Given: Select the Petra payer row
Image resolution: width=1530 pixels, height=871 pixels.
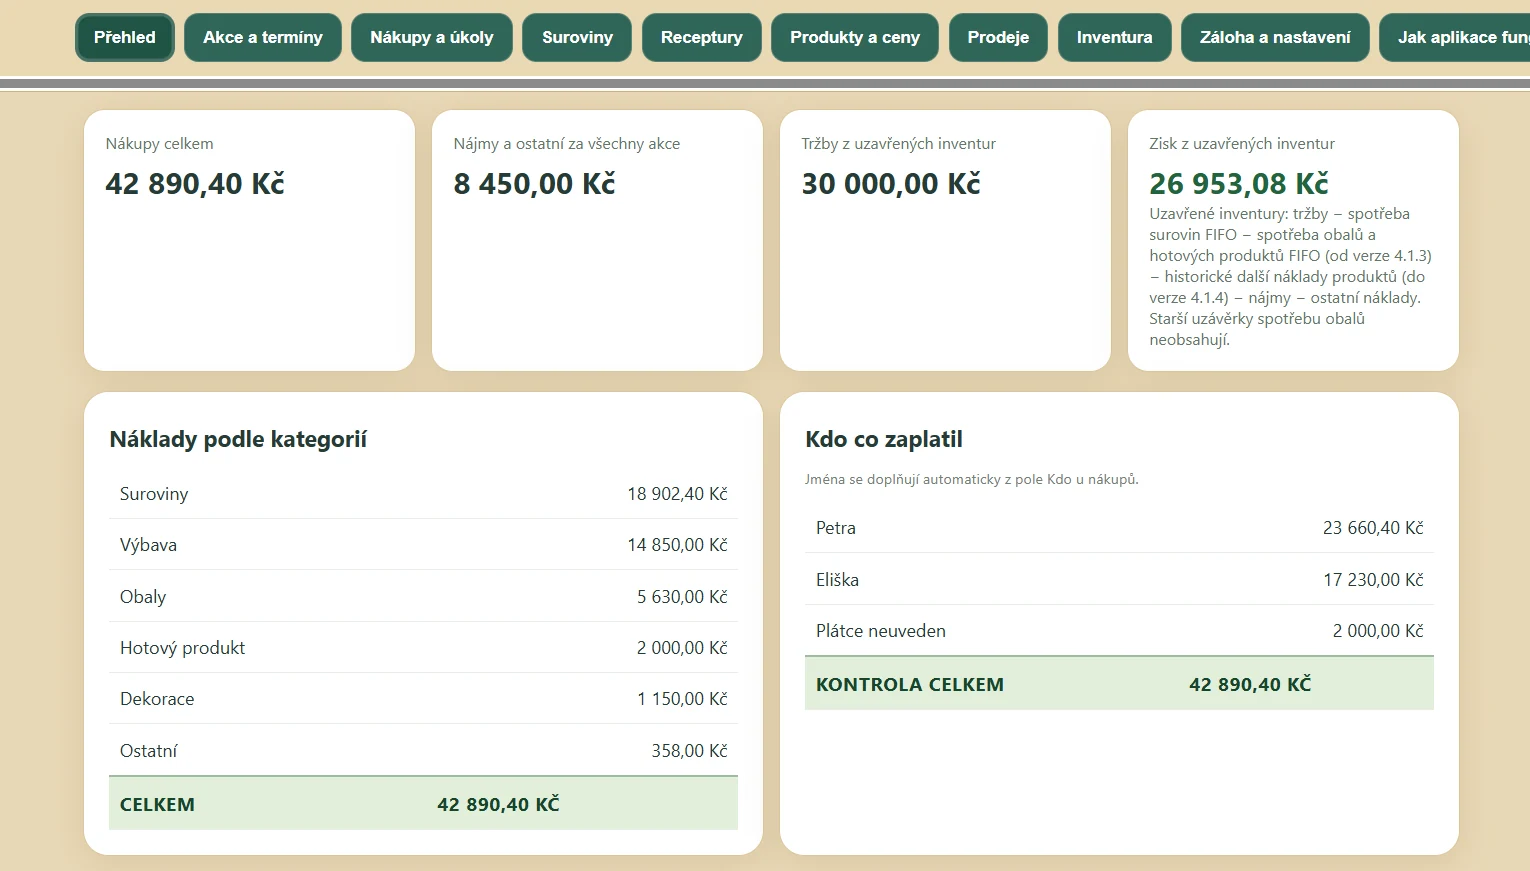Looking at the screenshot, I should 1119,528.
